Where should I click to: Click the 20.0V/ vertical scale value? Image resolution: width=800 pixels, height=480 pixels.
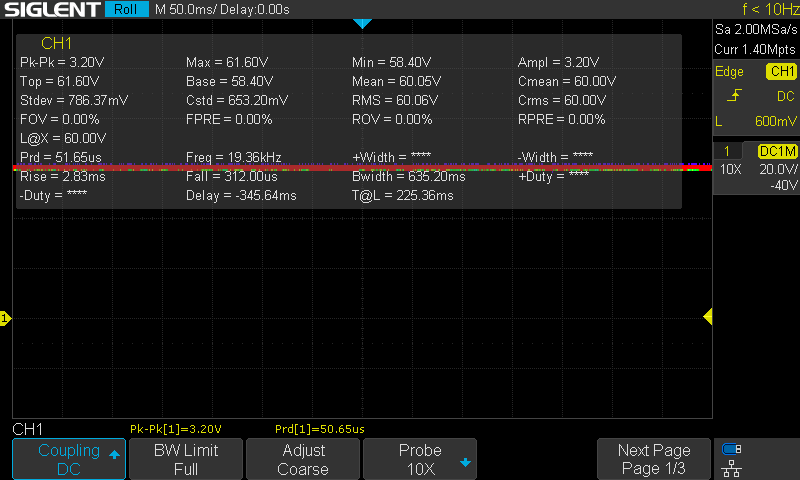pos(778,169)
